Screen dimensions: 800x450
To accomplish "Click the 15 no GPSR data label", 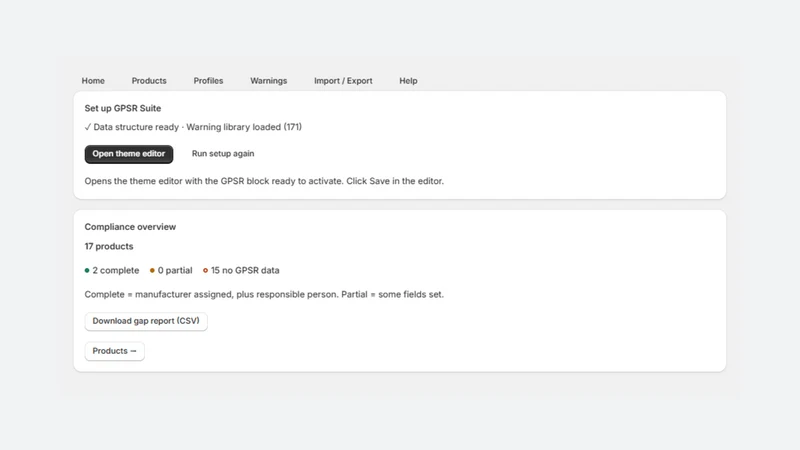I will coord(245,270).
